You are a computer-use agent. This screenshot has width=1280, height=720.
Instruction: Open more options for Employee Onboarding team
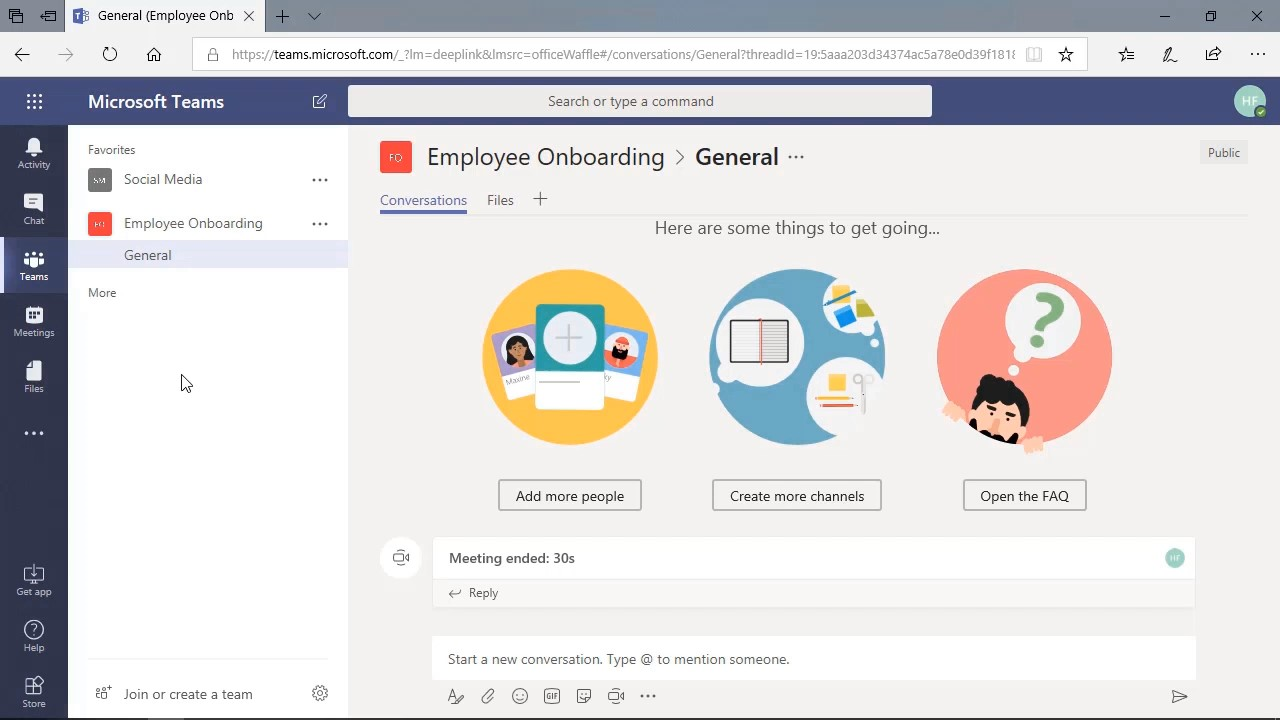pos(320,223)
